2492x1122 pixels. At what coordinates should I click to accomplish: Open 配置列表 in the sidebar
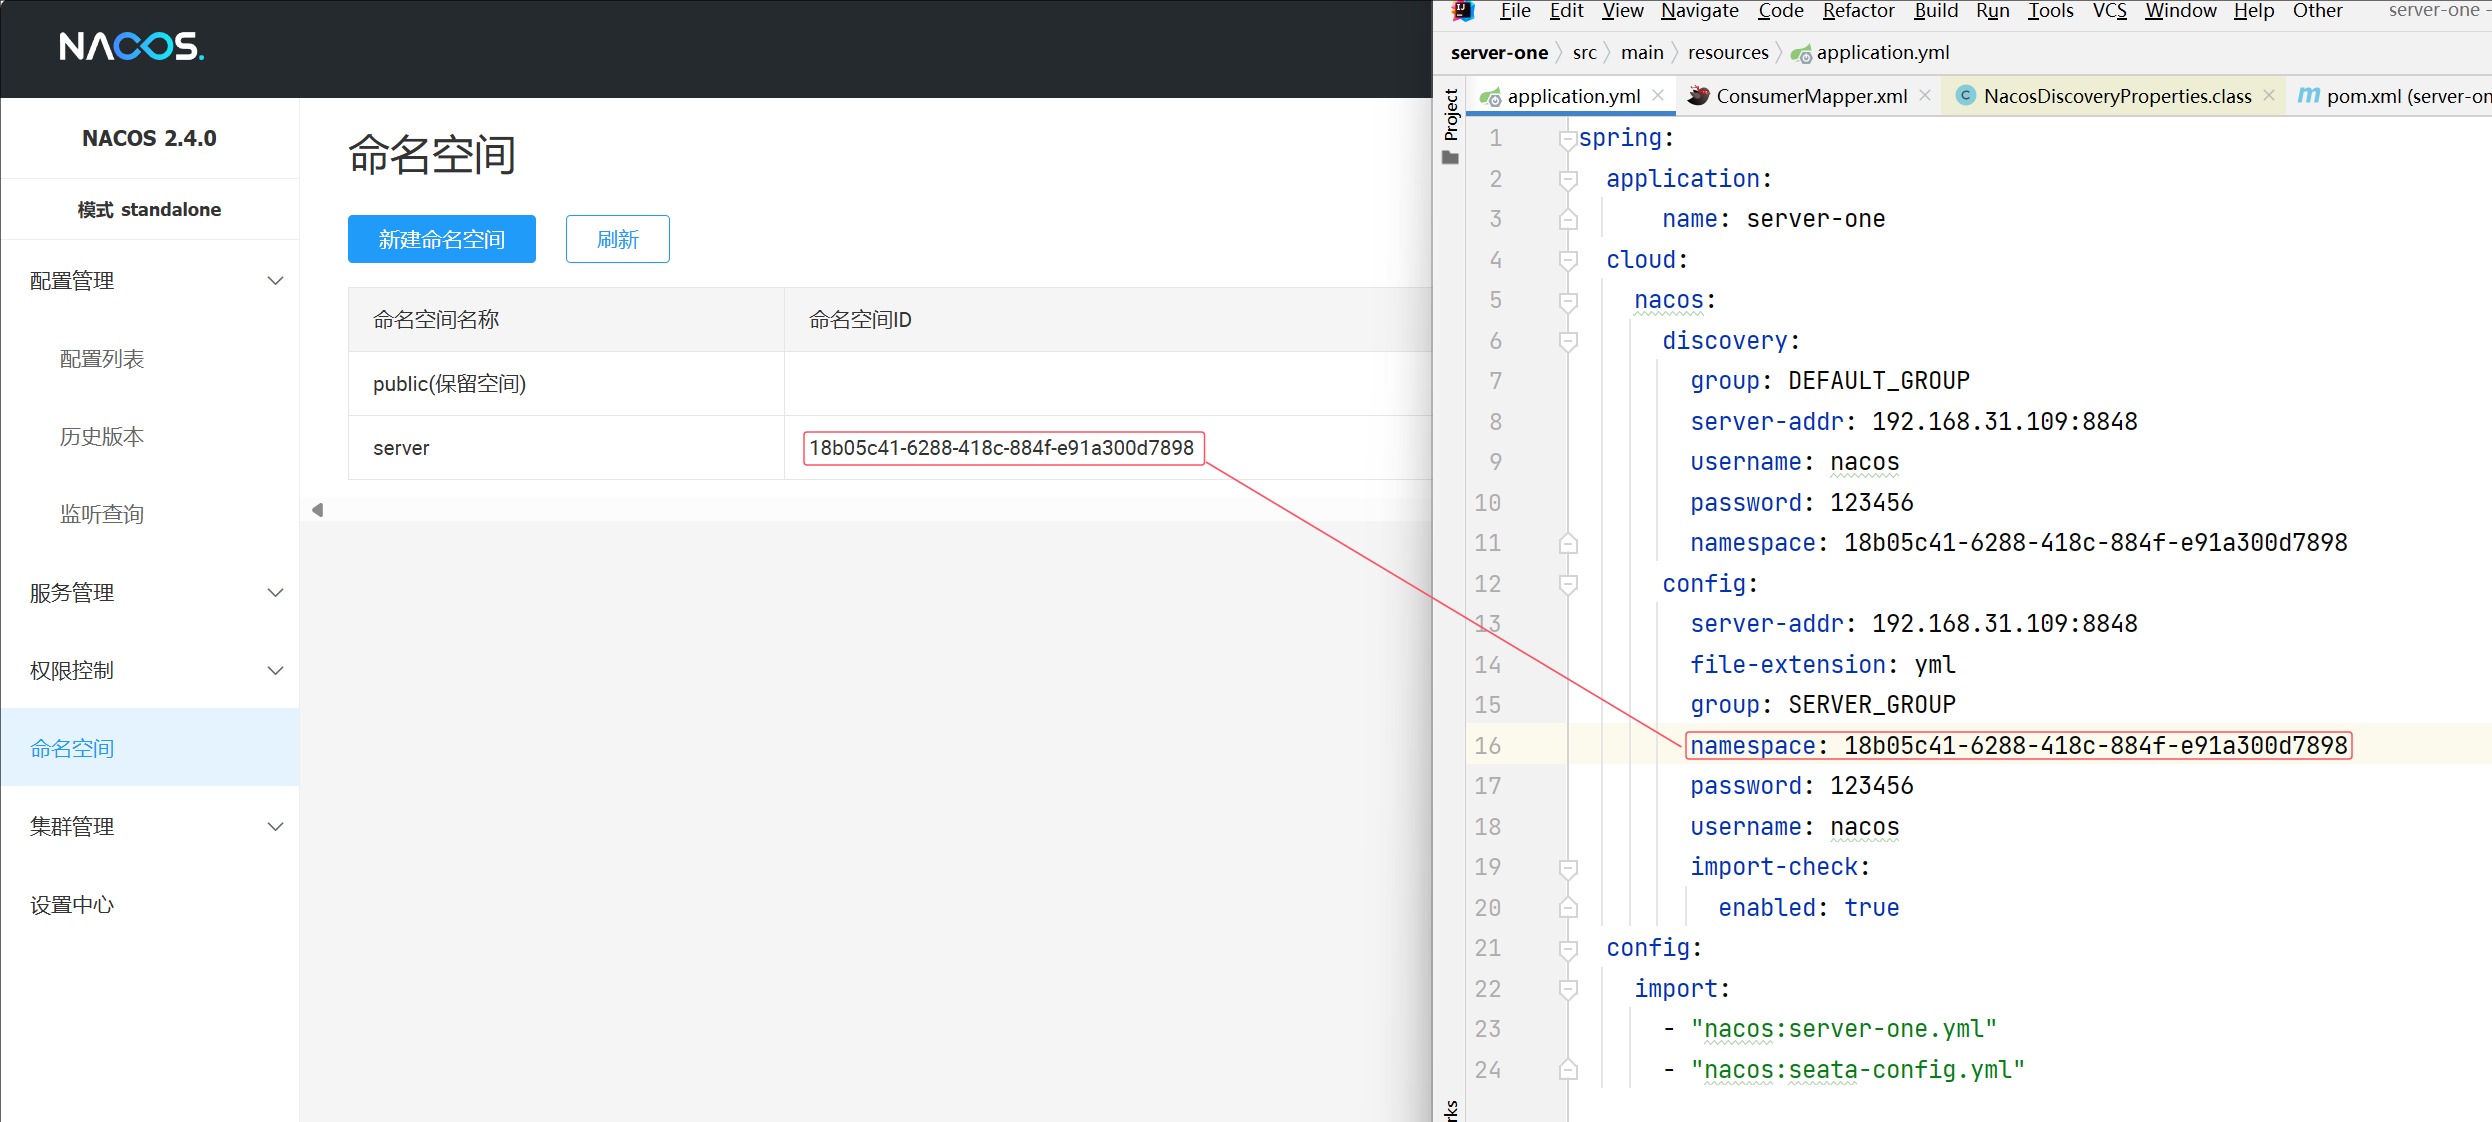coord(102,359)
